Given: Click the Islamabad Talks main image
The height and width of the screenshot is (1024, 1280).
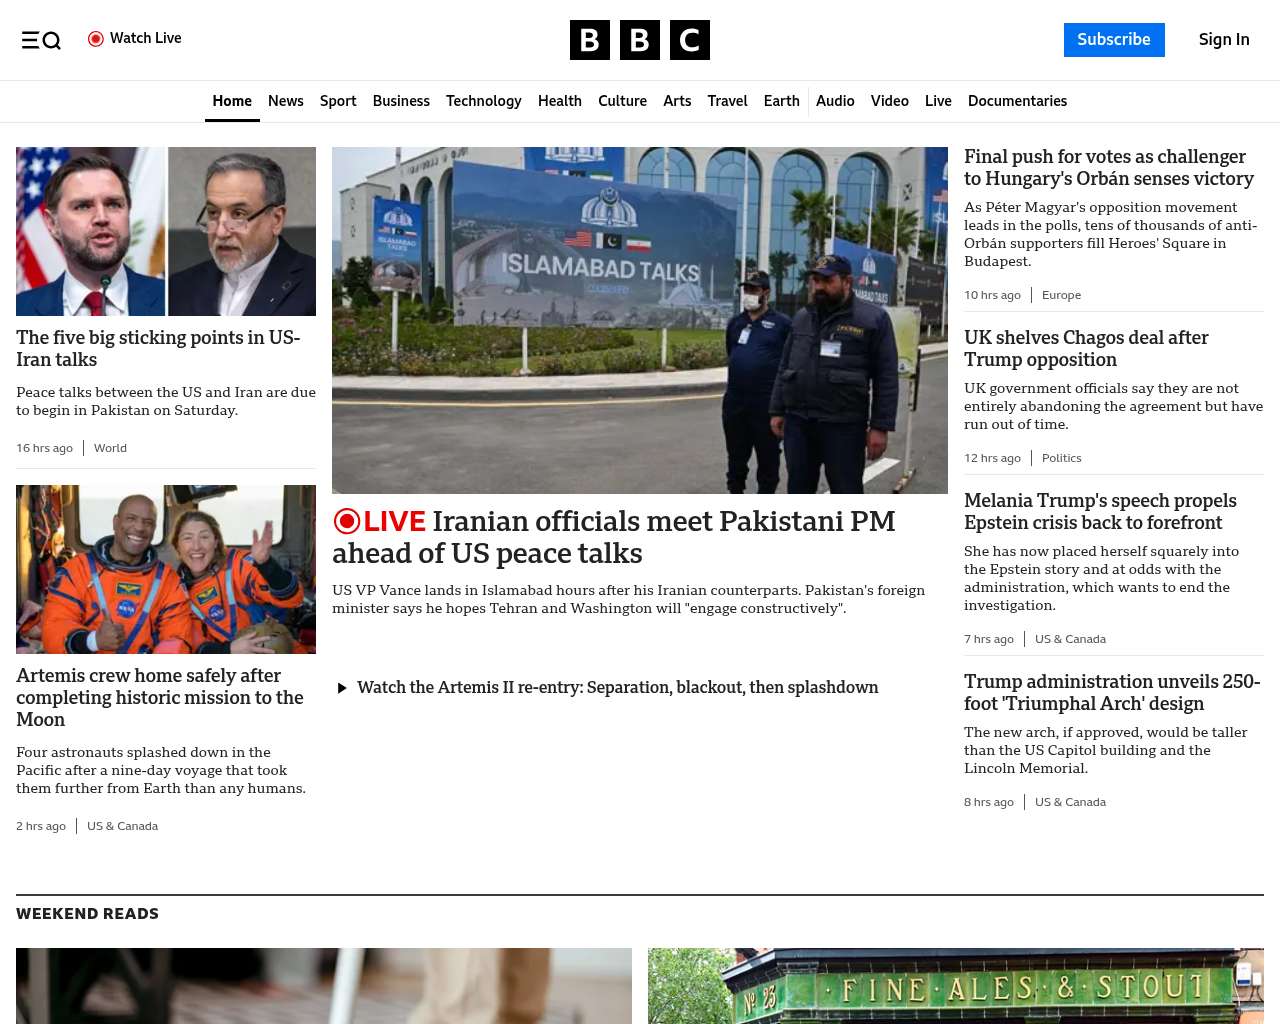Looking at the screenshot, I should click(x=639, y=320).
